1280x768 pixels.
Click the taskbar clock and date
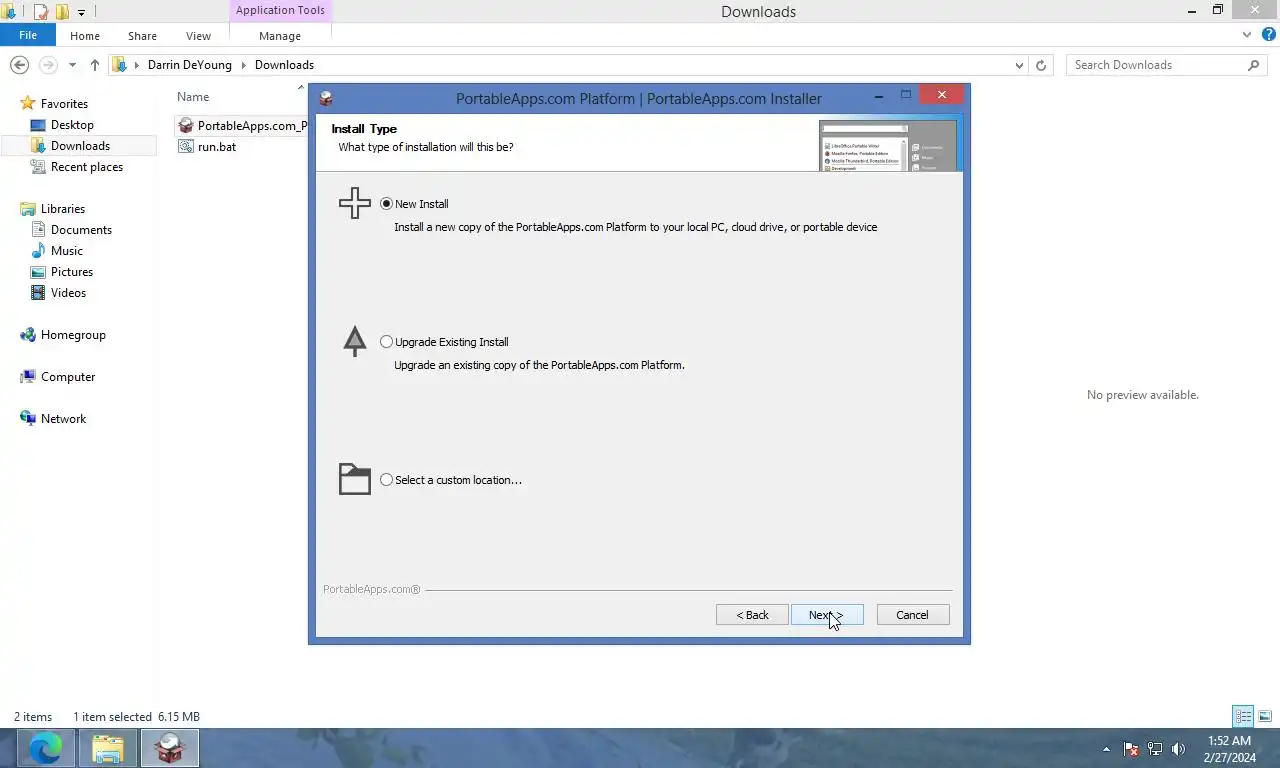click(1229, 749)
